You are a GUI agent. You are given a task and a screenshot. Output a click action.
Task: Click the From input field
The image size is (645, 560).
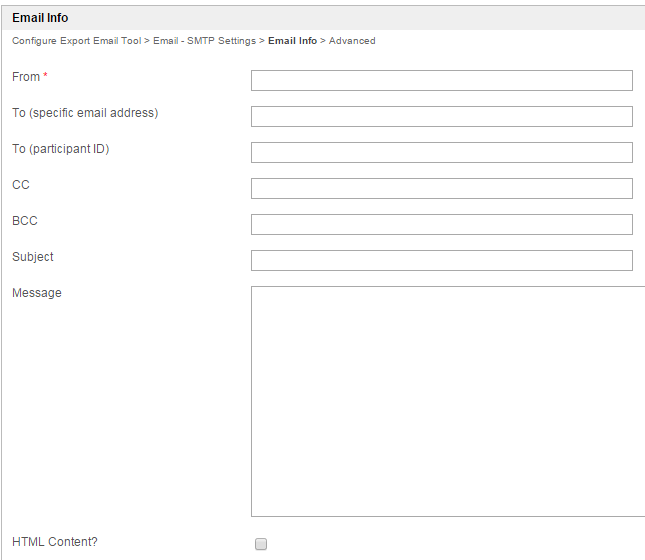click(x=441, y=81)
